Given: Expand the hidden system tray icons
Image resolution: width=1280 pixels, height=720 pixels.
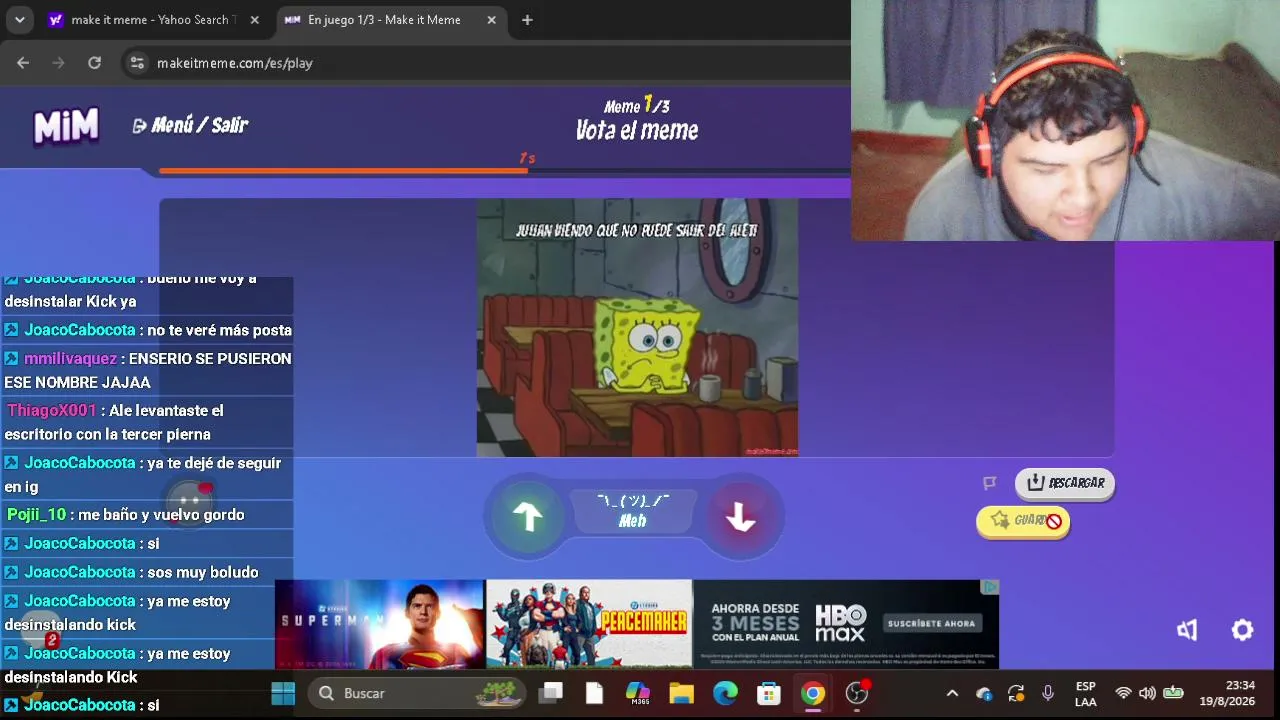Looking at the screenshot, I should (952, 693).
